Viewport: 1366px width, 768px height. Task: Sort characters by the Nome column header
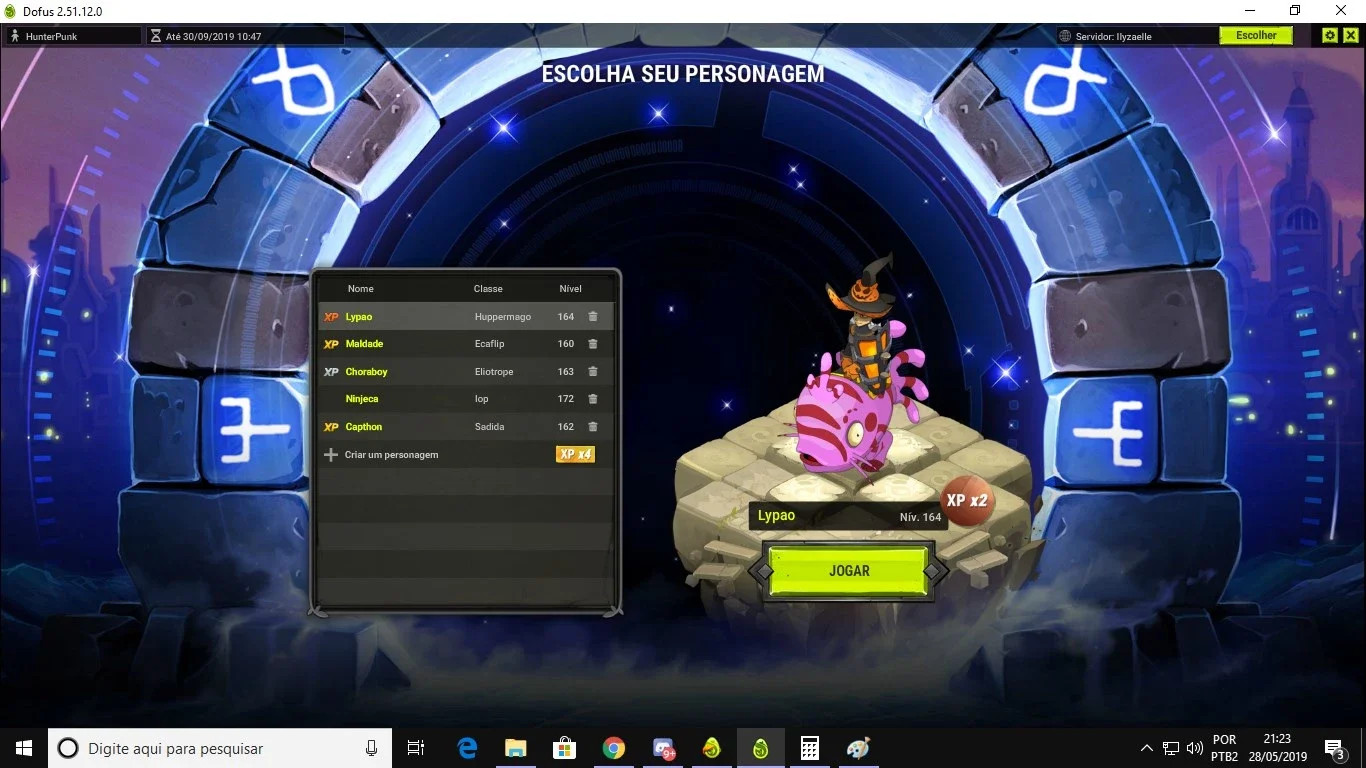(x=361, y=289)
